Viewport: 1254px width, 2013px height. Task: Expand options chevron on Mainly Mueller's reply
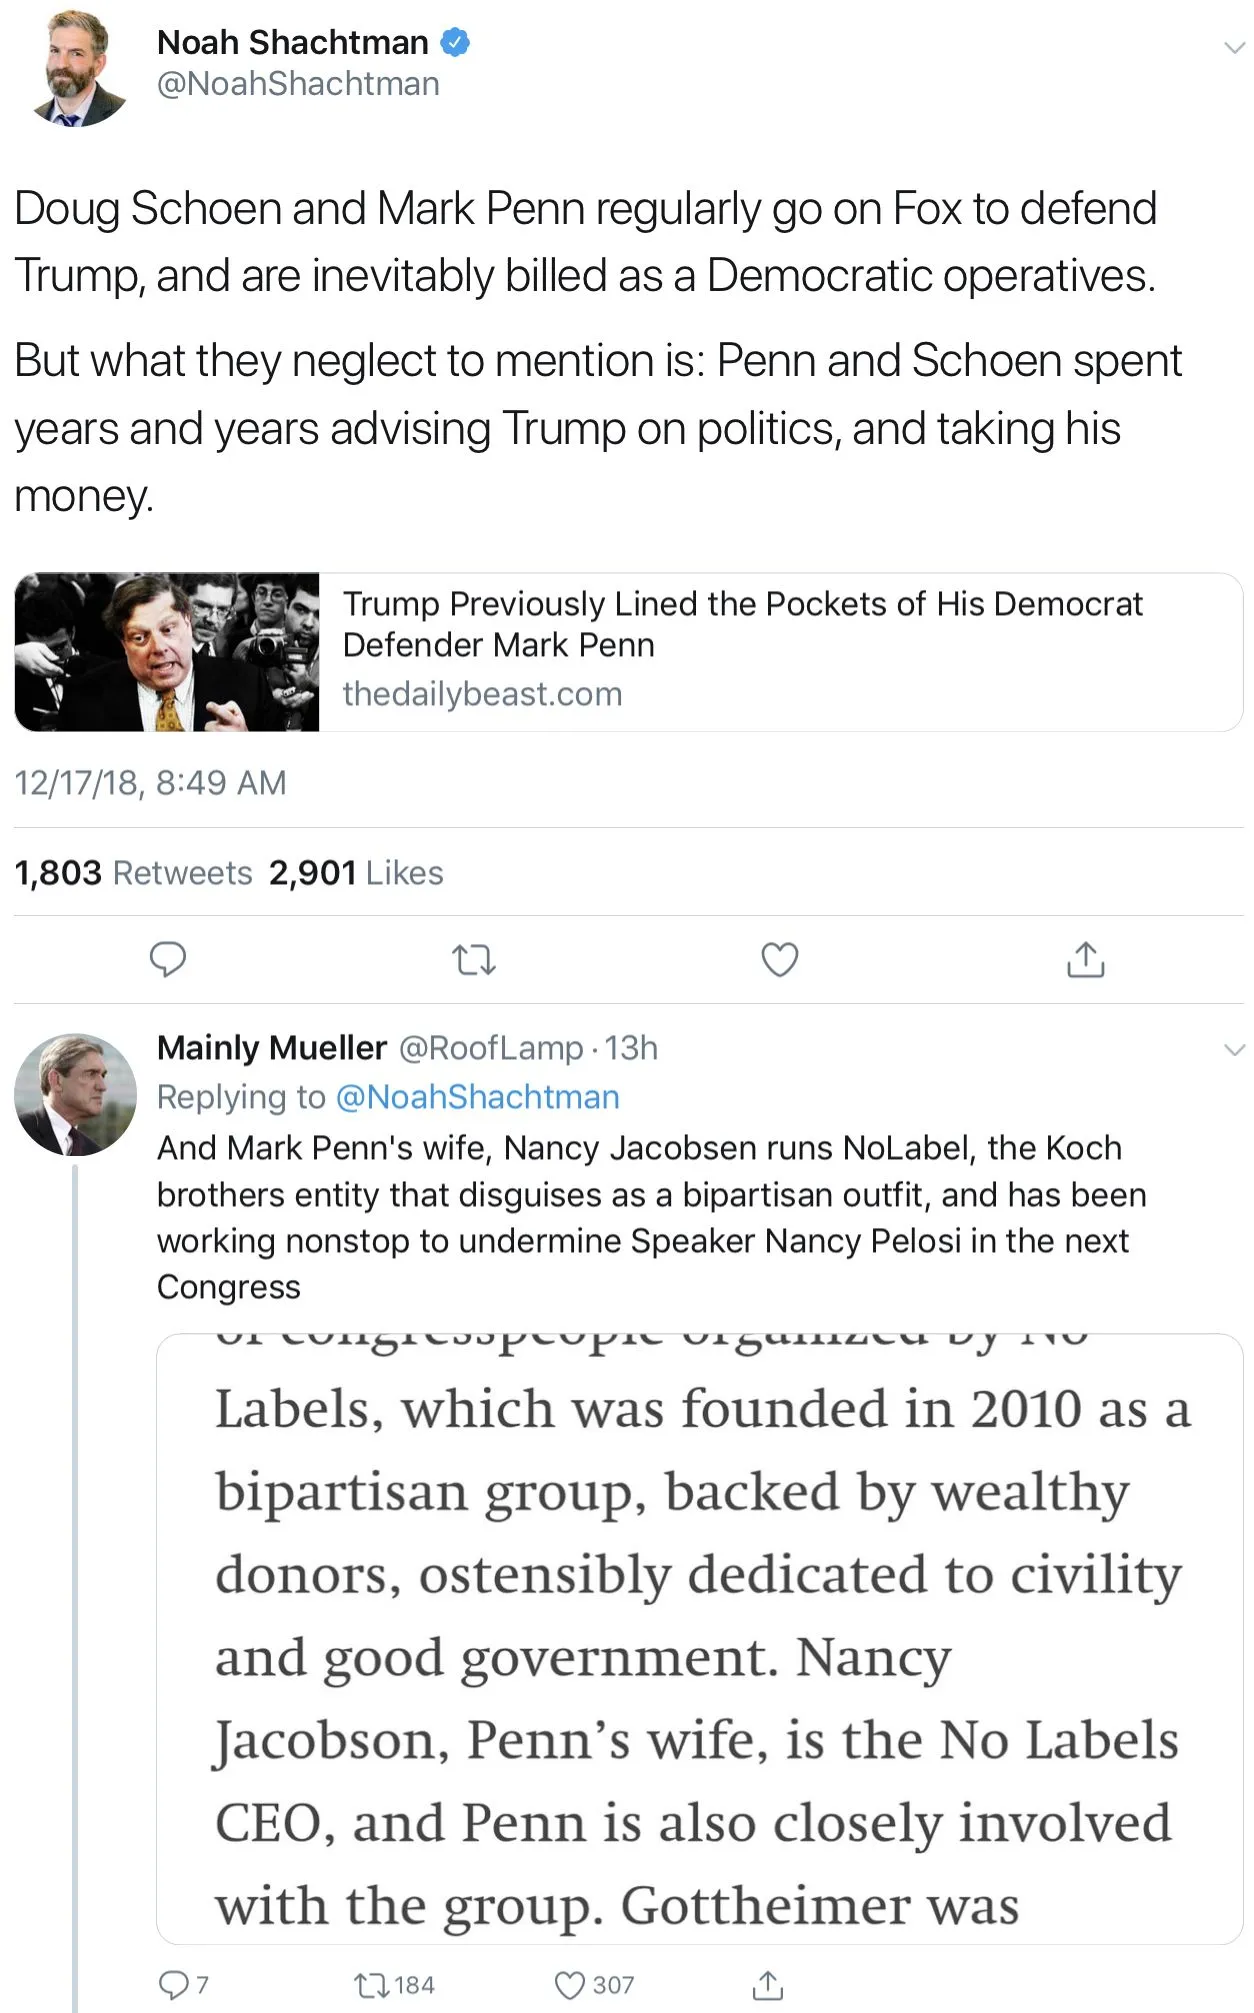click(x=1234, y=1049)
